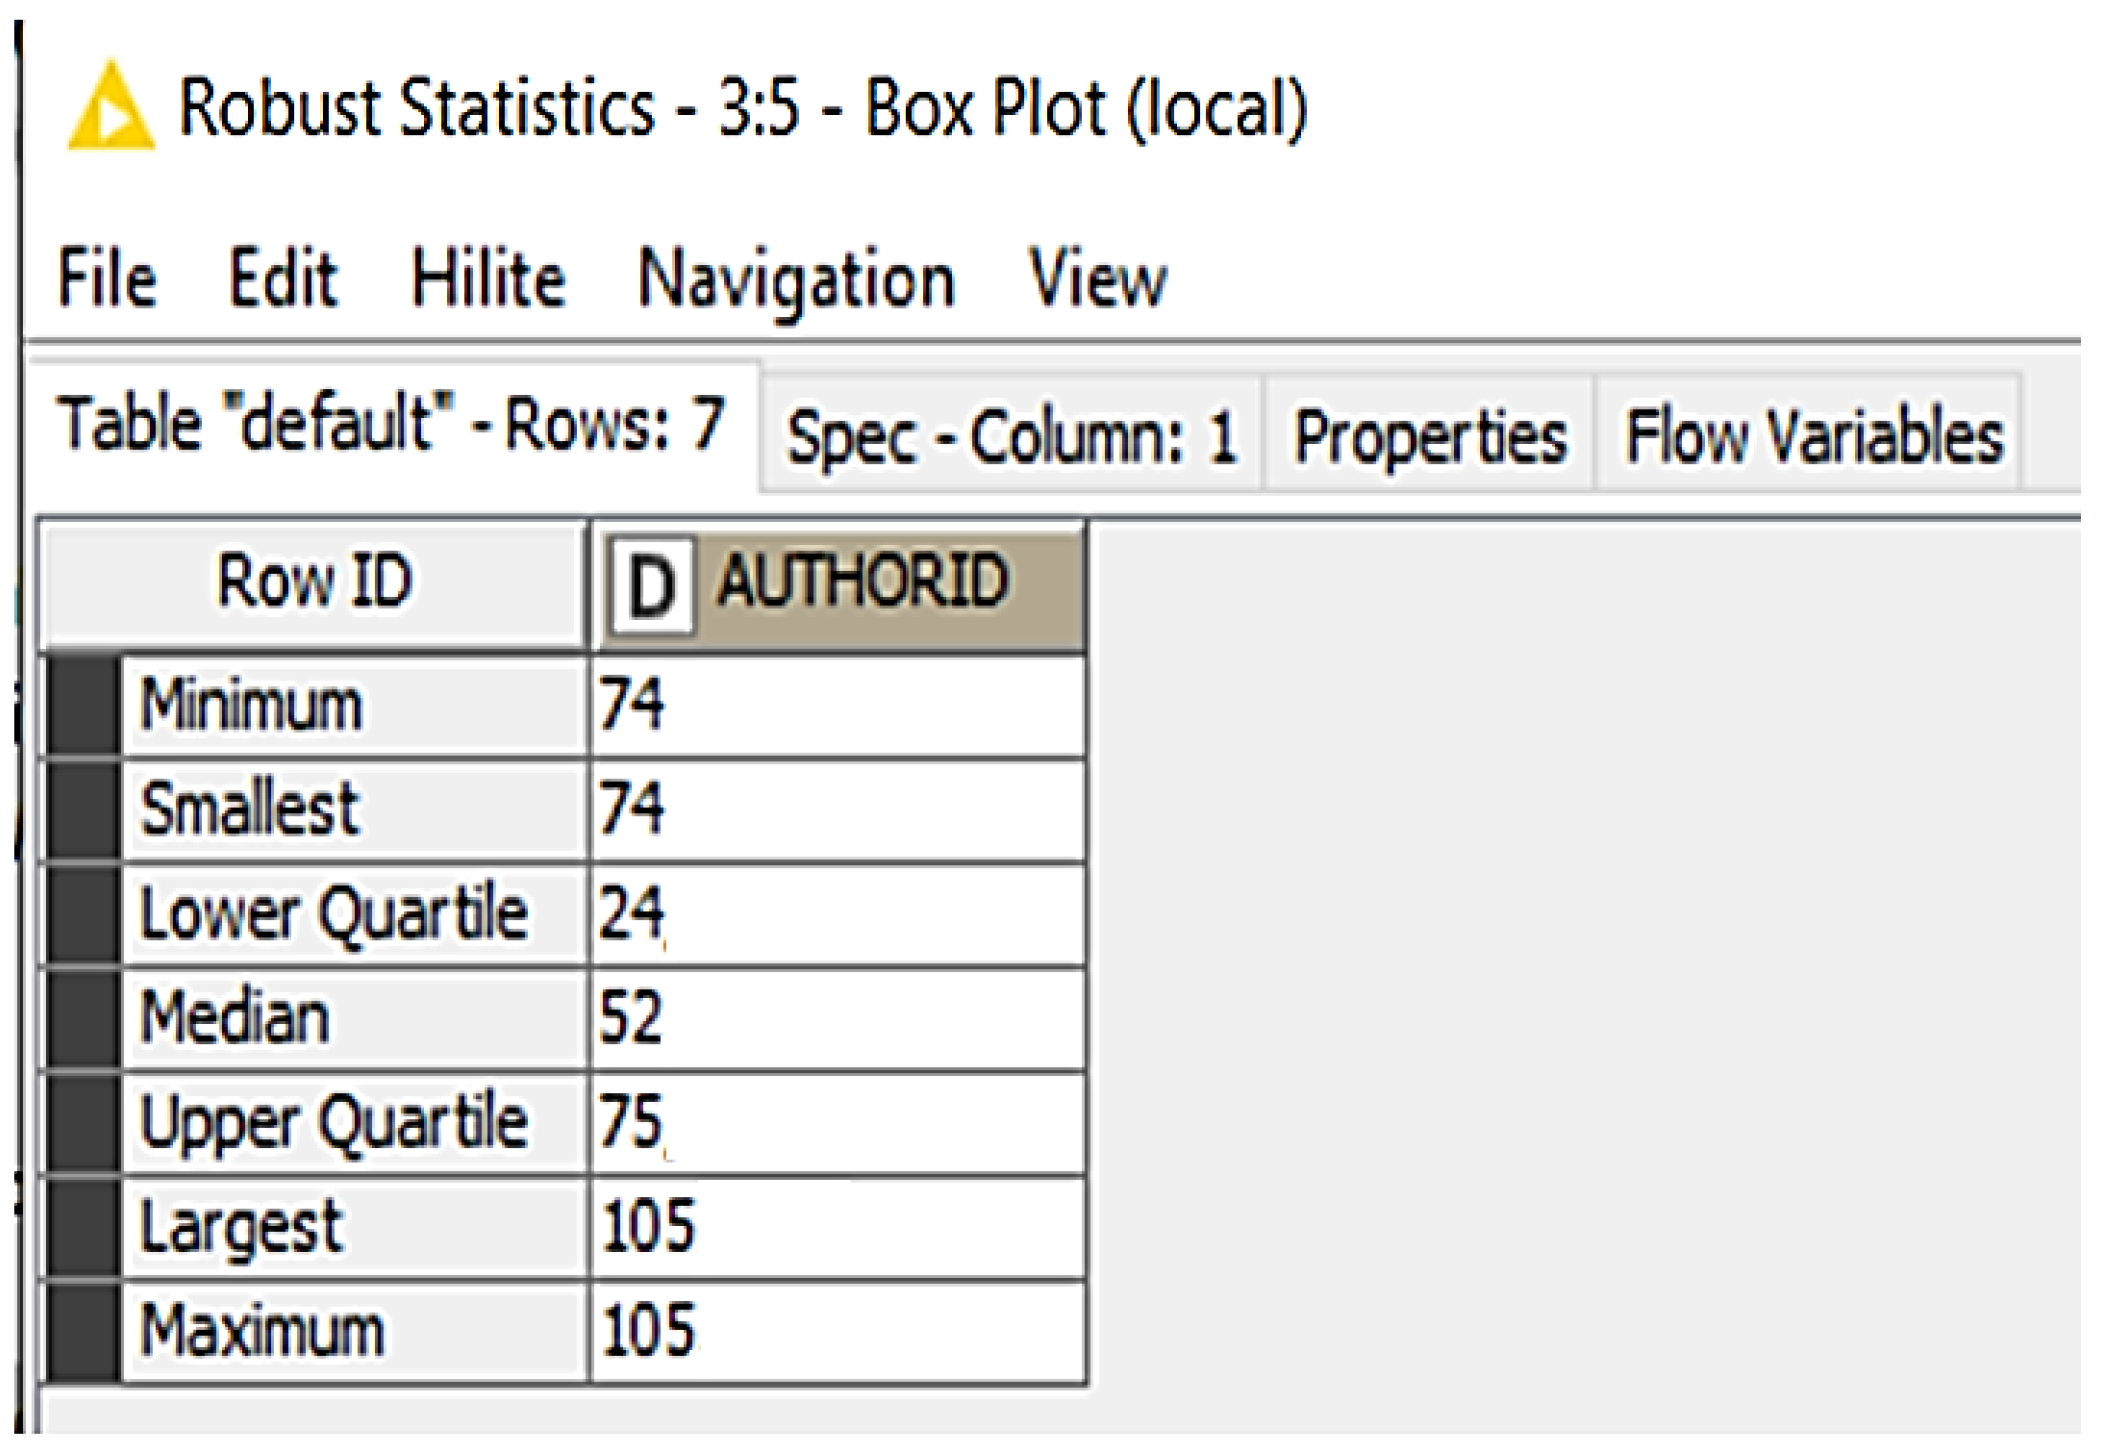Screen dimensions: 2104x1454
Task: Select the Median row label
Action: coord(235,1019)
